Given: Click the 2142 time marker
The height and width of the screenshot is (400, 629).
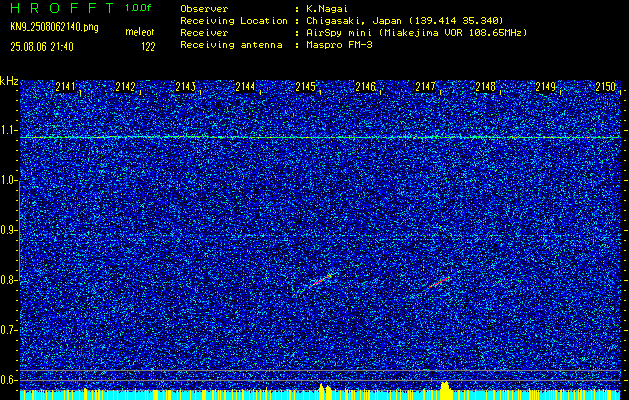Looking at the screenshot, I should coord(125,87).
